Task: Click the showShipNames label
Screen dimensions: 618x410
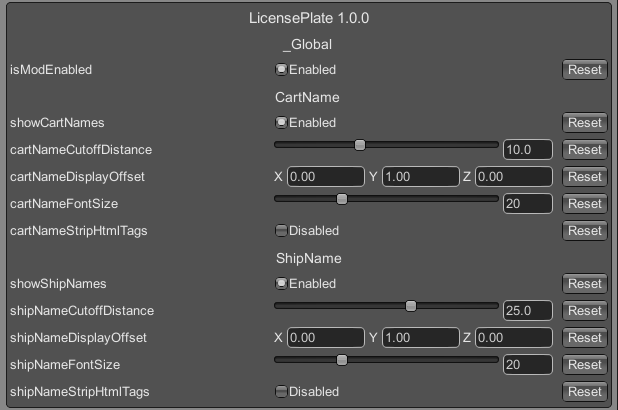Action: tap(58, 284)
